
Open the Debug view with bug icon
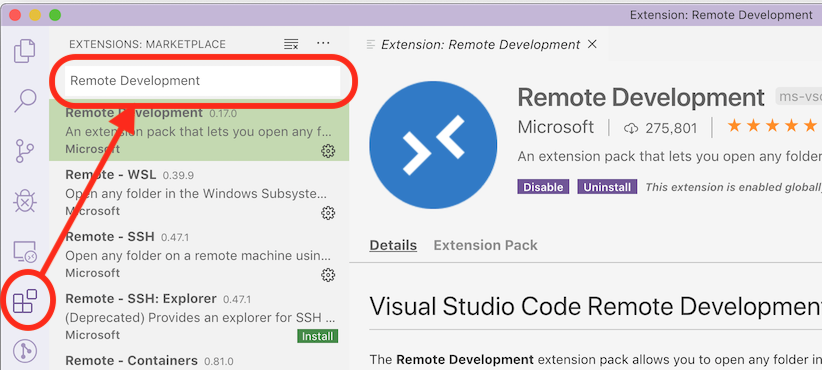click(25, 201)
